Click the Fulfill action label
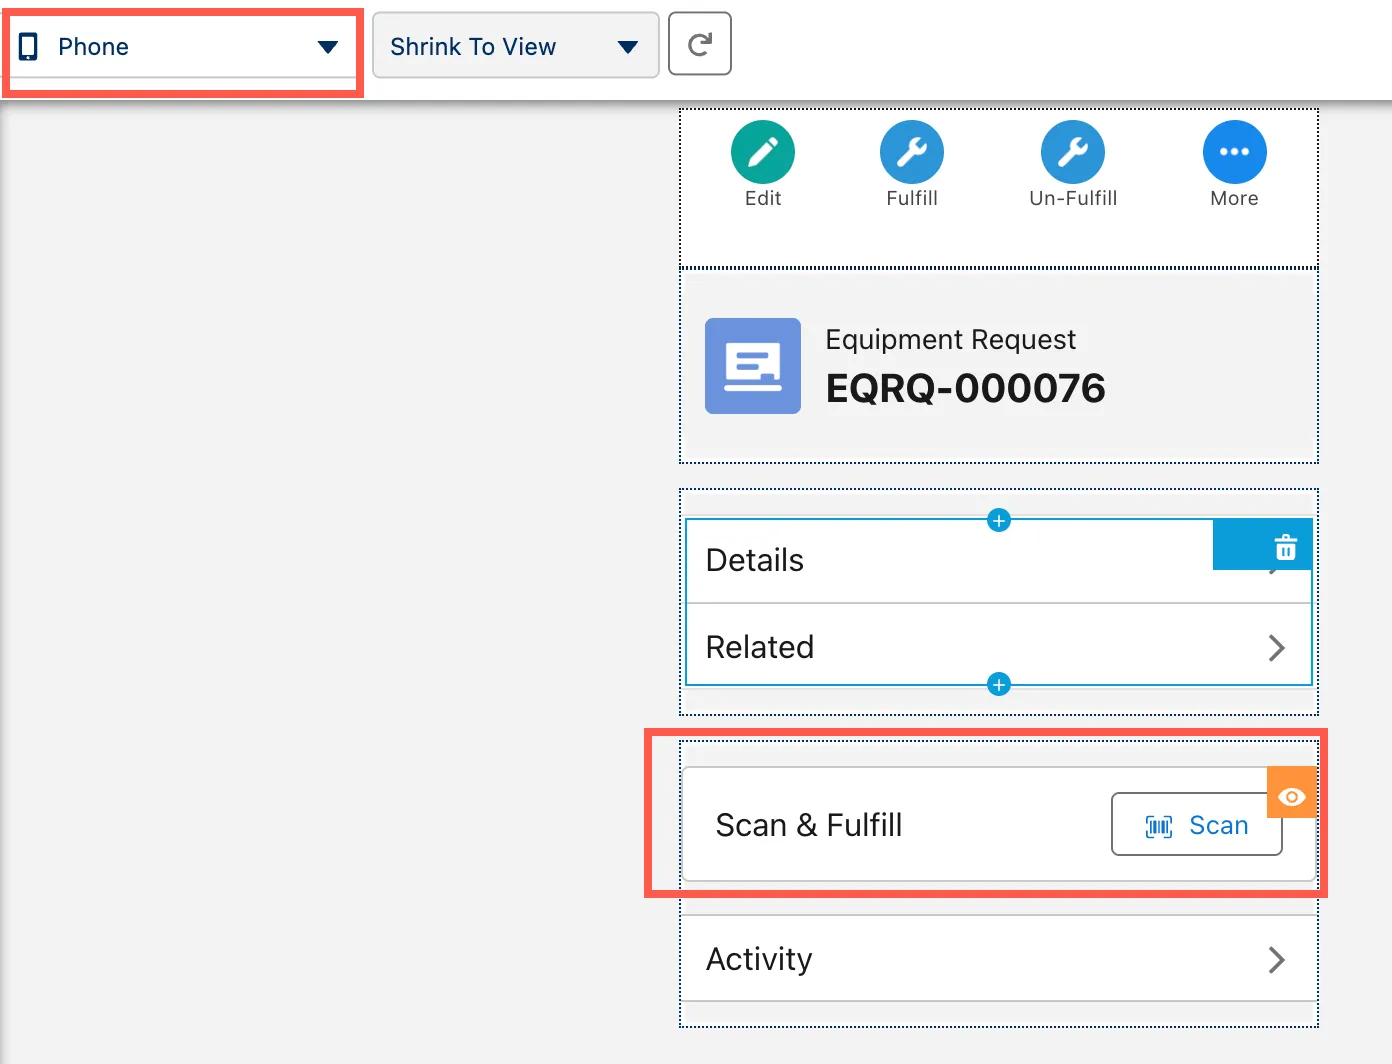The width and height of the screenshot is (1392, 1064). 912,198
